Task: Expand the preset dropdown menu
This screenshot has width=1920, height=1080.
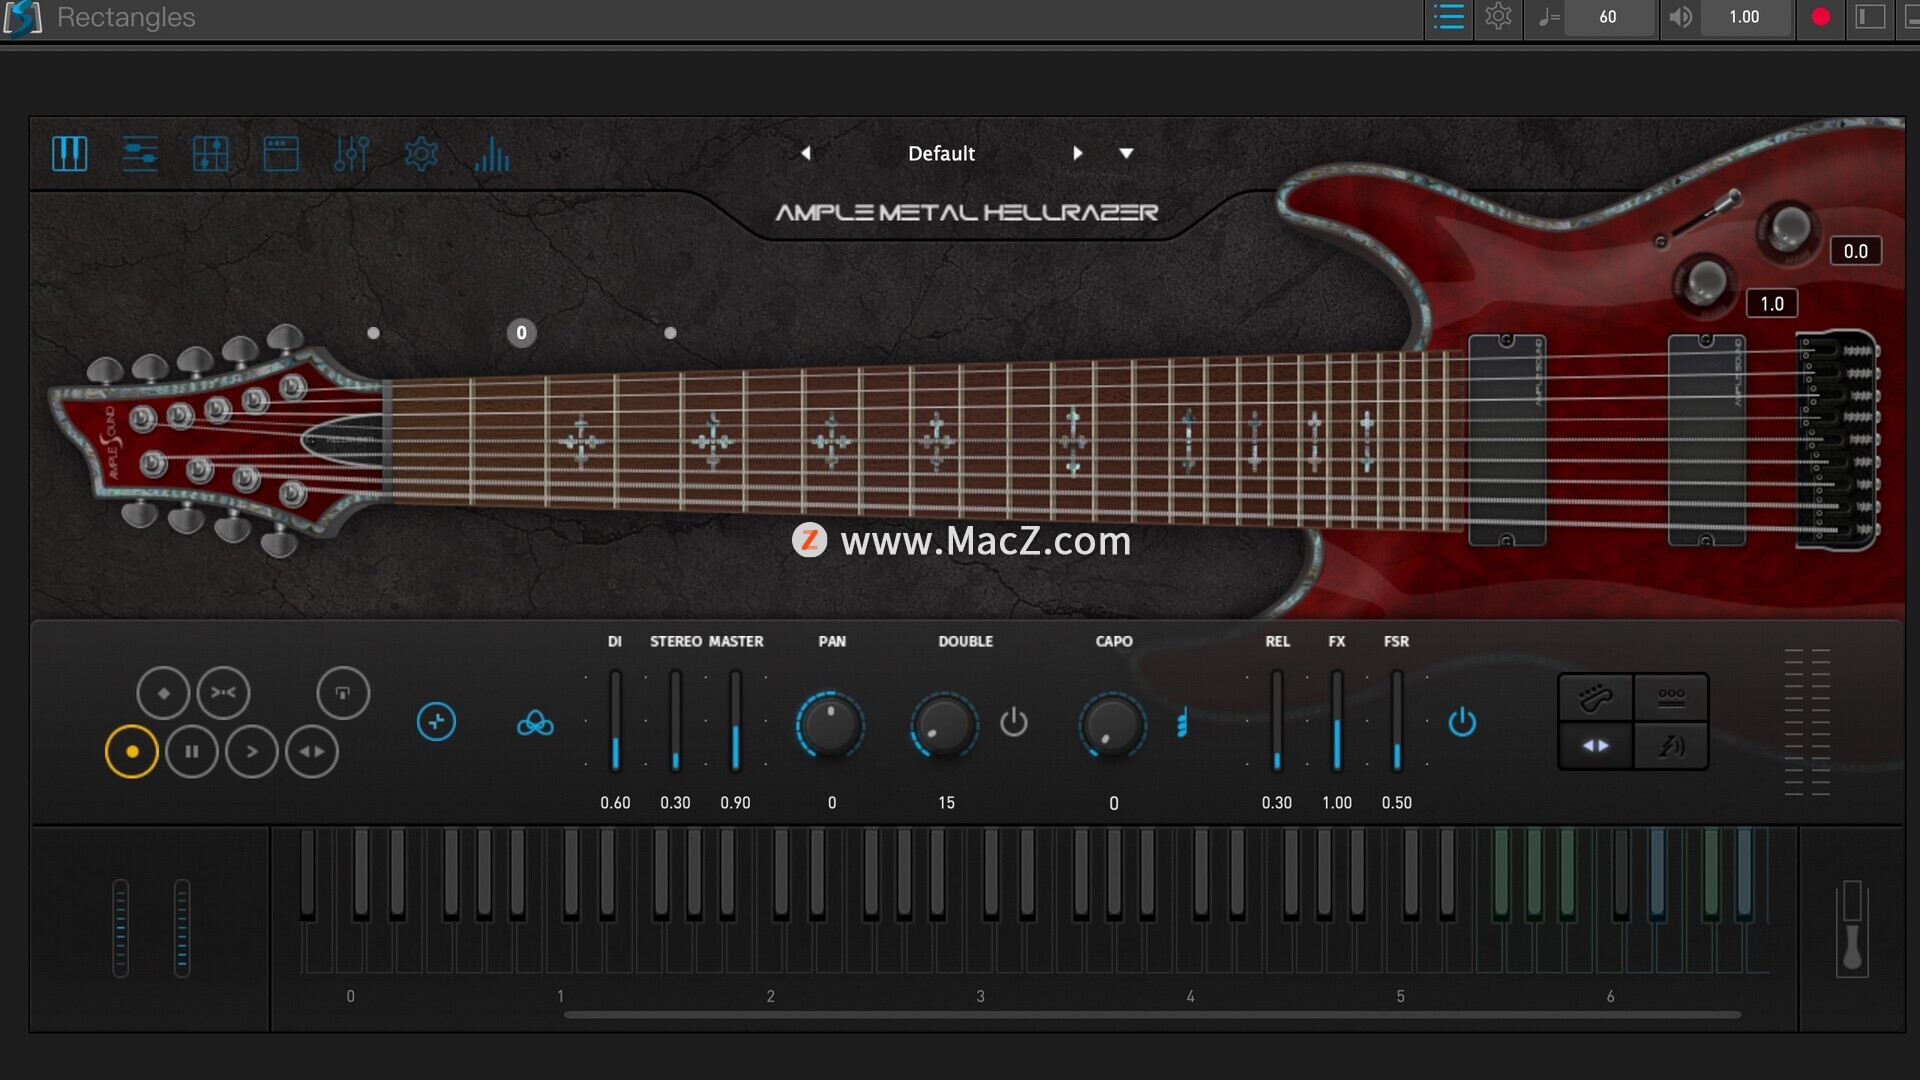Action: coord(1126,153)
